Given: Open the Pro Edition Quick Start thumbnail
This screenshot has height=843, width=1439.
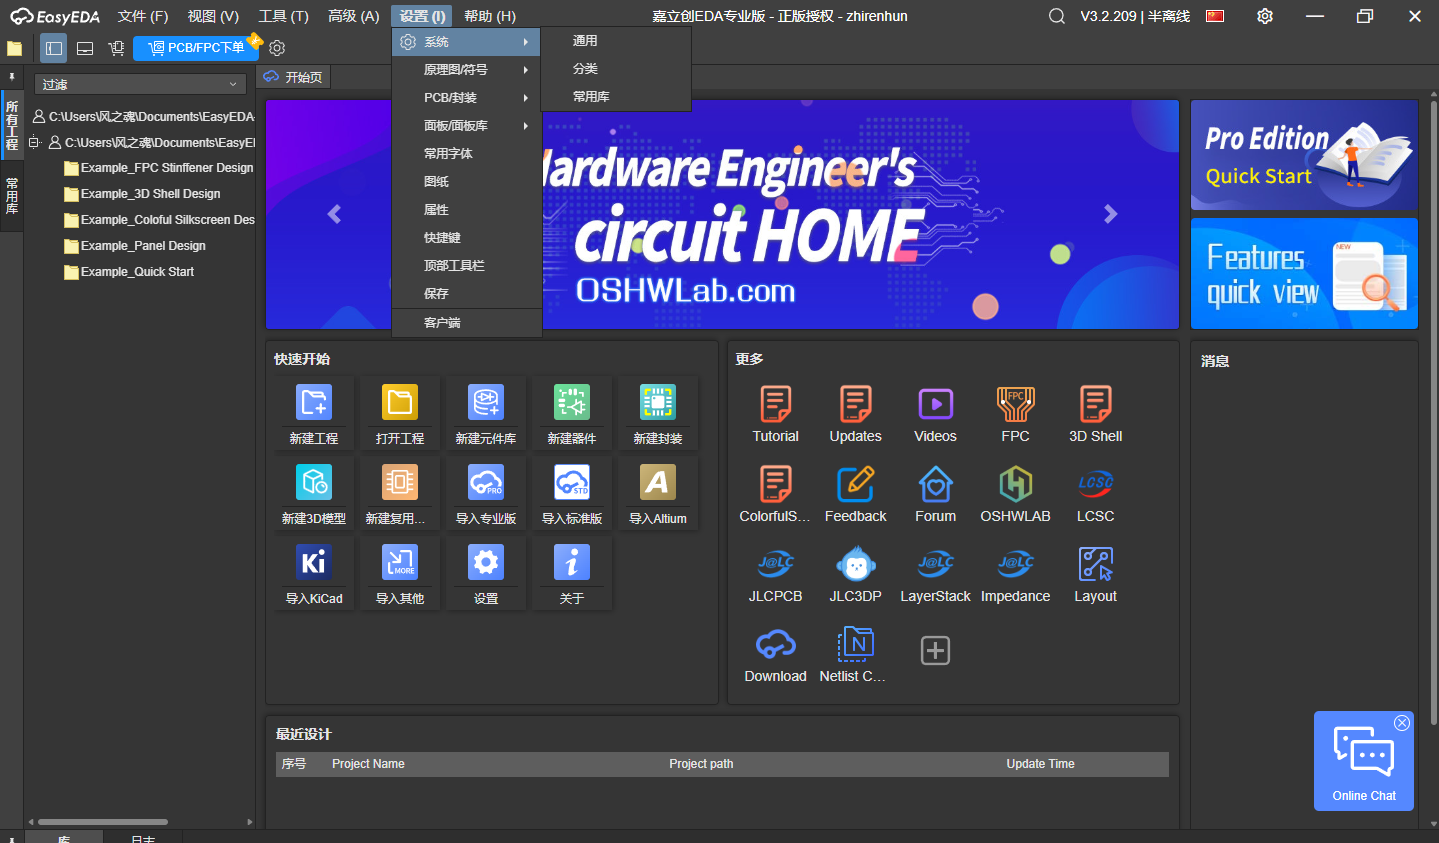Looking at the screenshot, I should pos(1304,155).
